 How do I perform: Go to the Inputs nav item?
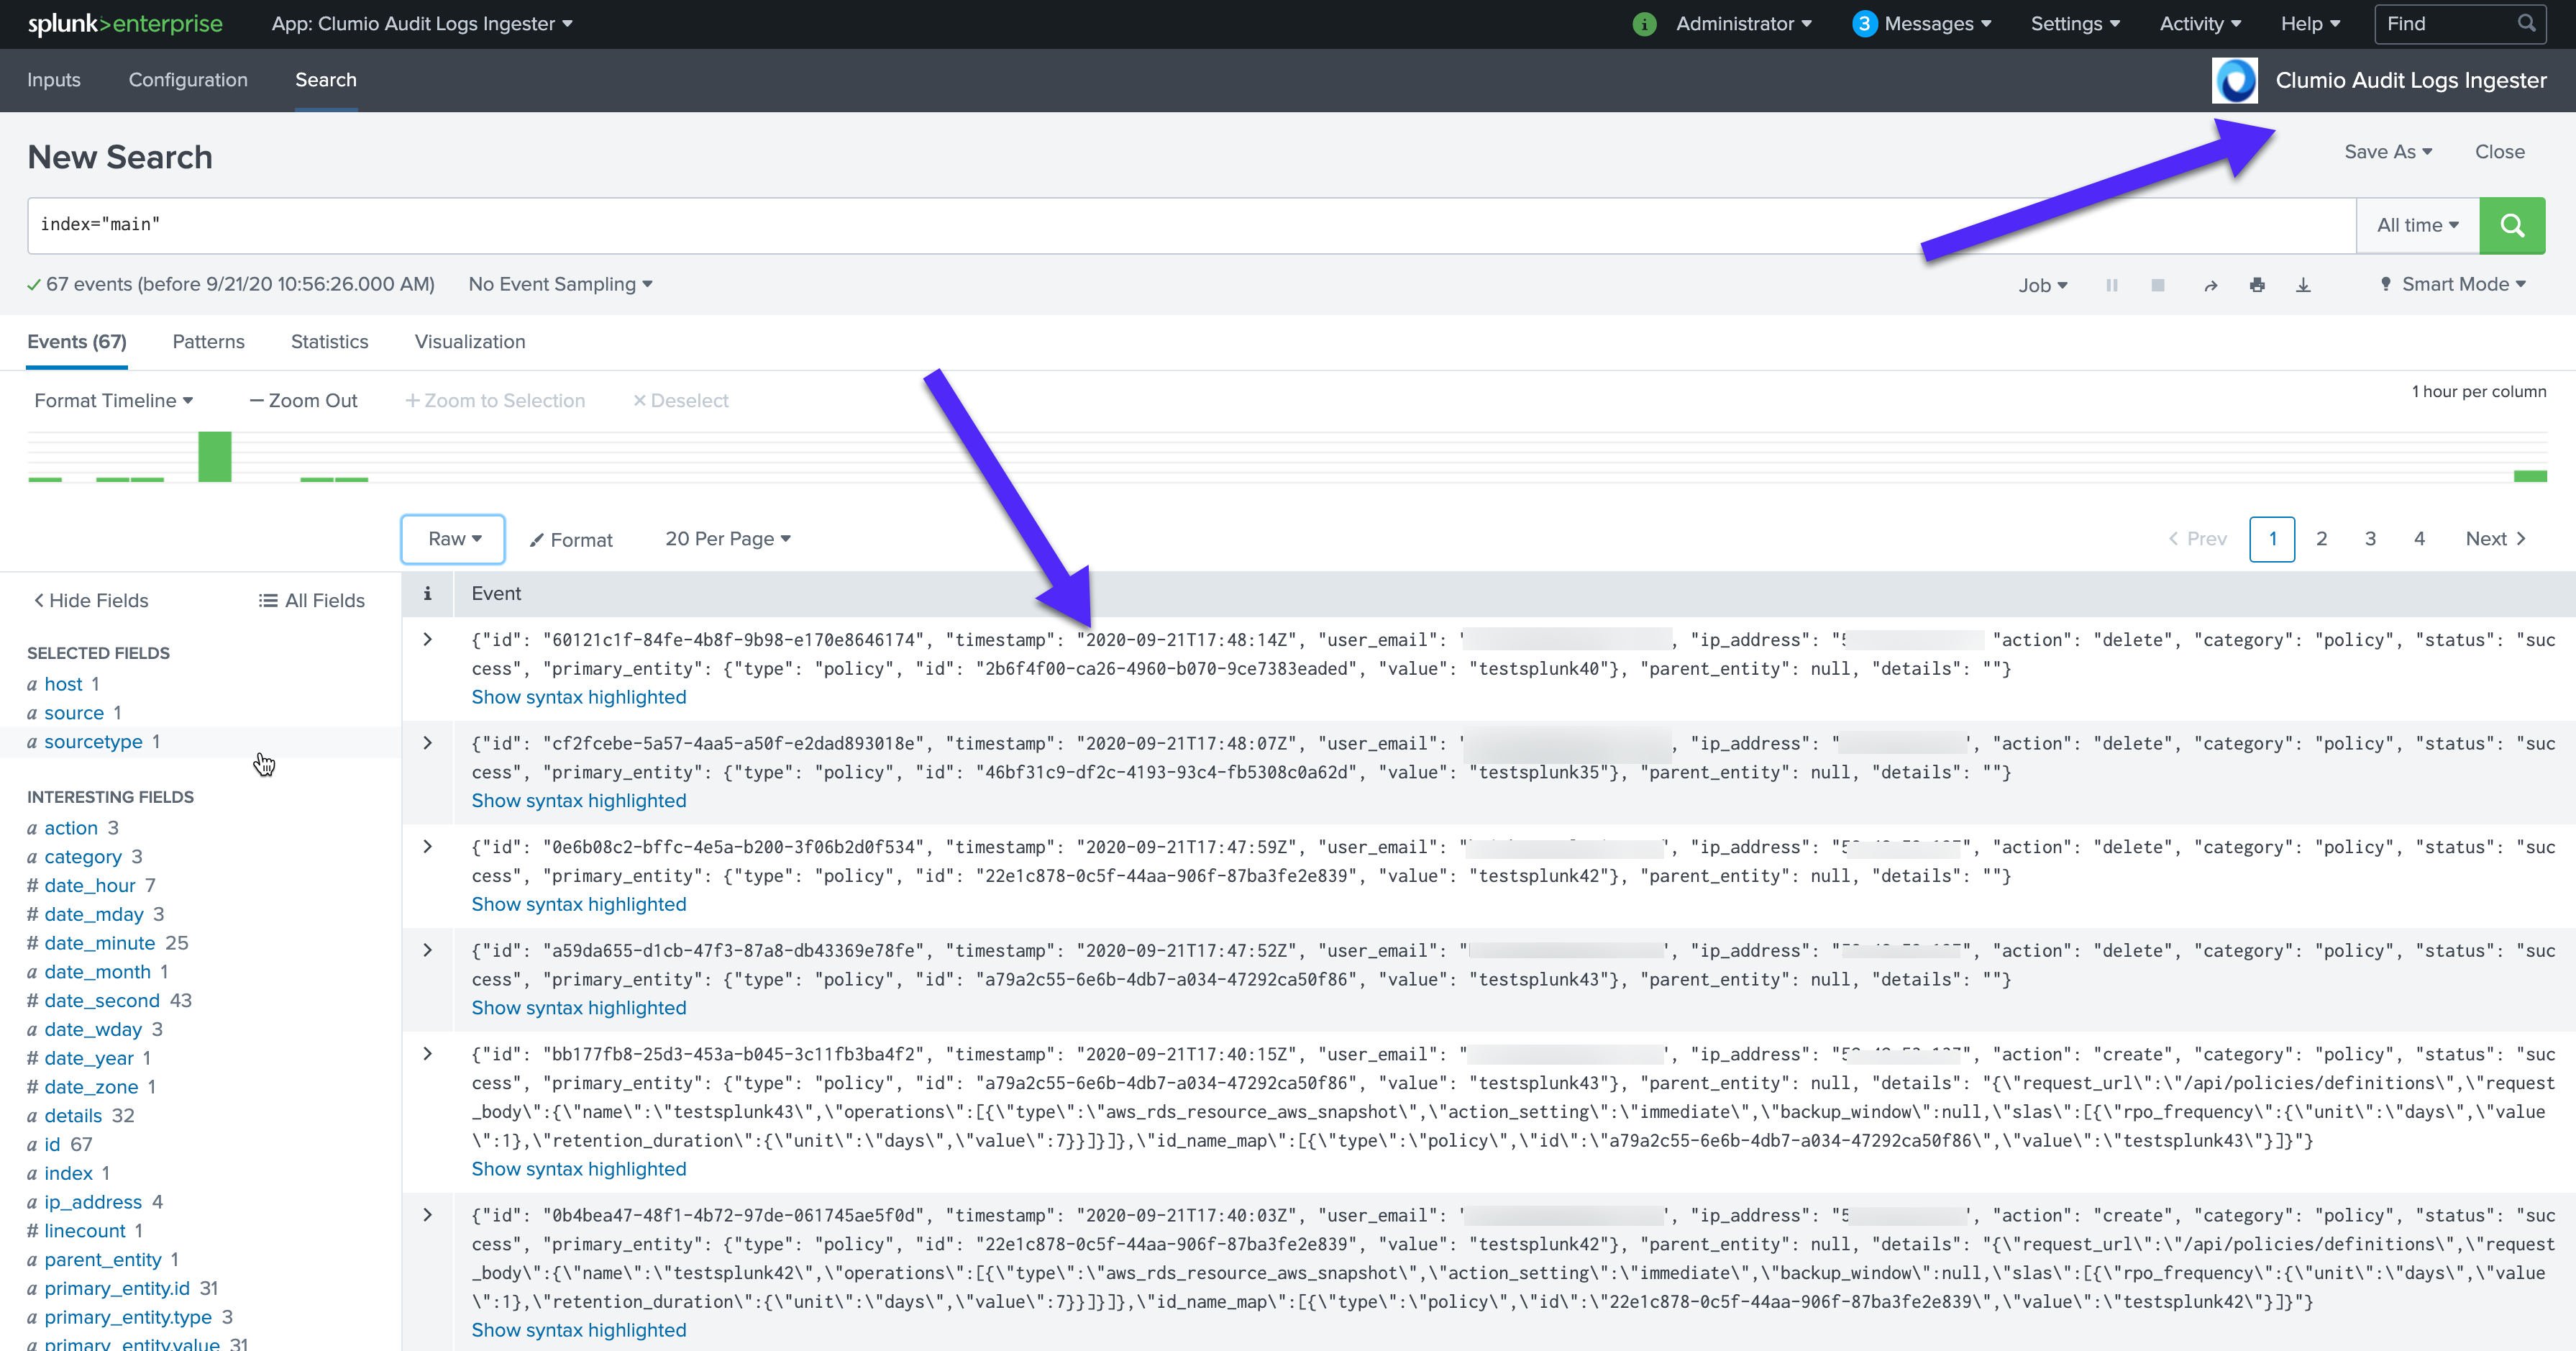click(54, 80)
